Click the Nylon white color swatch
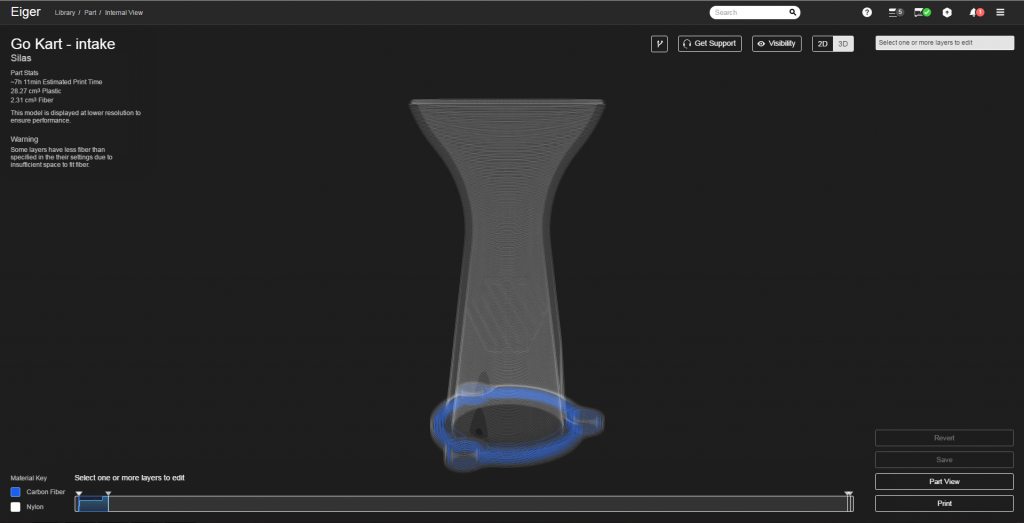Viewport: 1024px width, 523px height. pyautogui.click(x=15, y=507)
